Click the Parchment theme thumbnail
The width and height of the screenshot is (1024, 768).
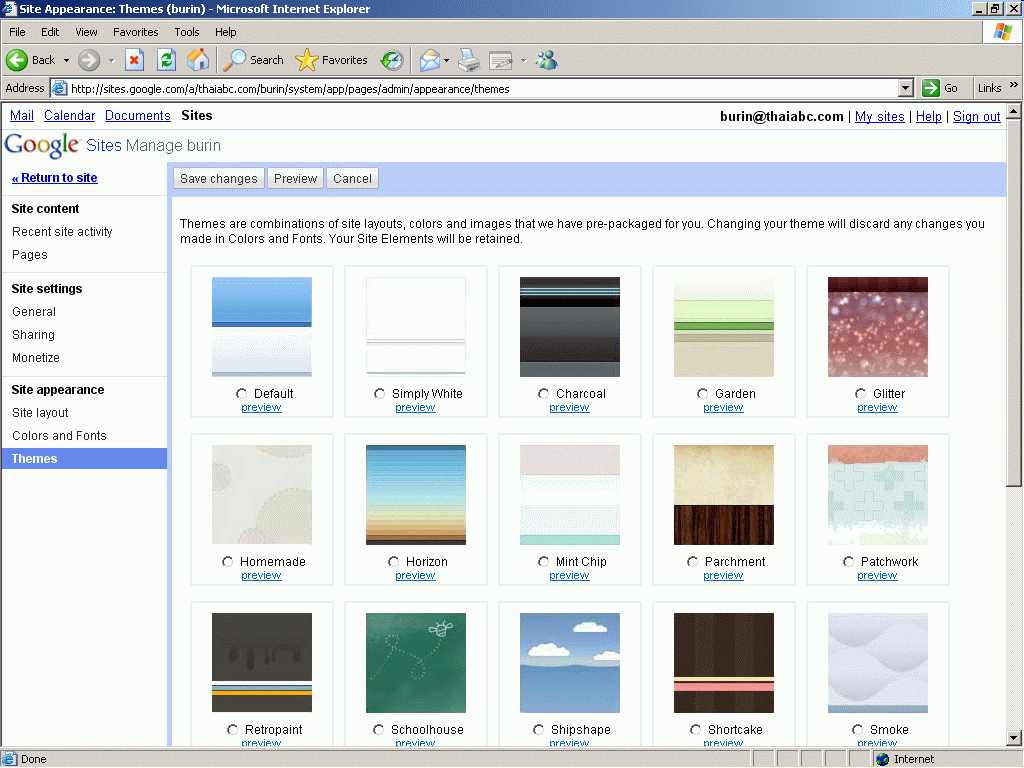pyautogui.click(x=723, y=495)
